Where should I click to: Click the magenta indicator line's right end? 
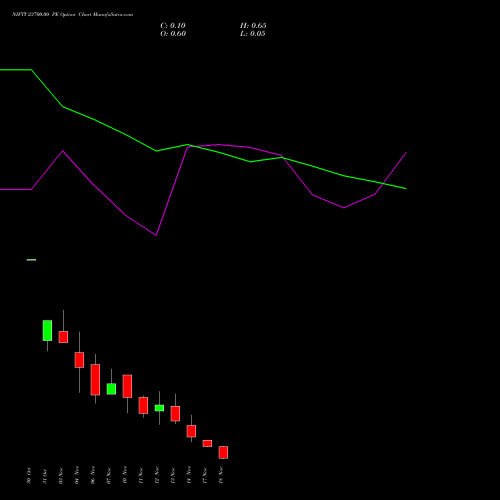pos(406,153)
